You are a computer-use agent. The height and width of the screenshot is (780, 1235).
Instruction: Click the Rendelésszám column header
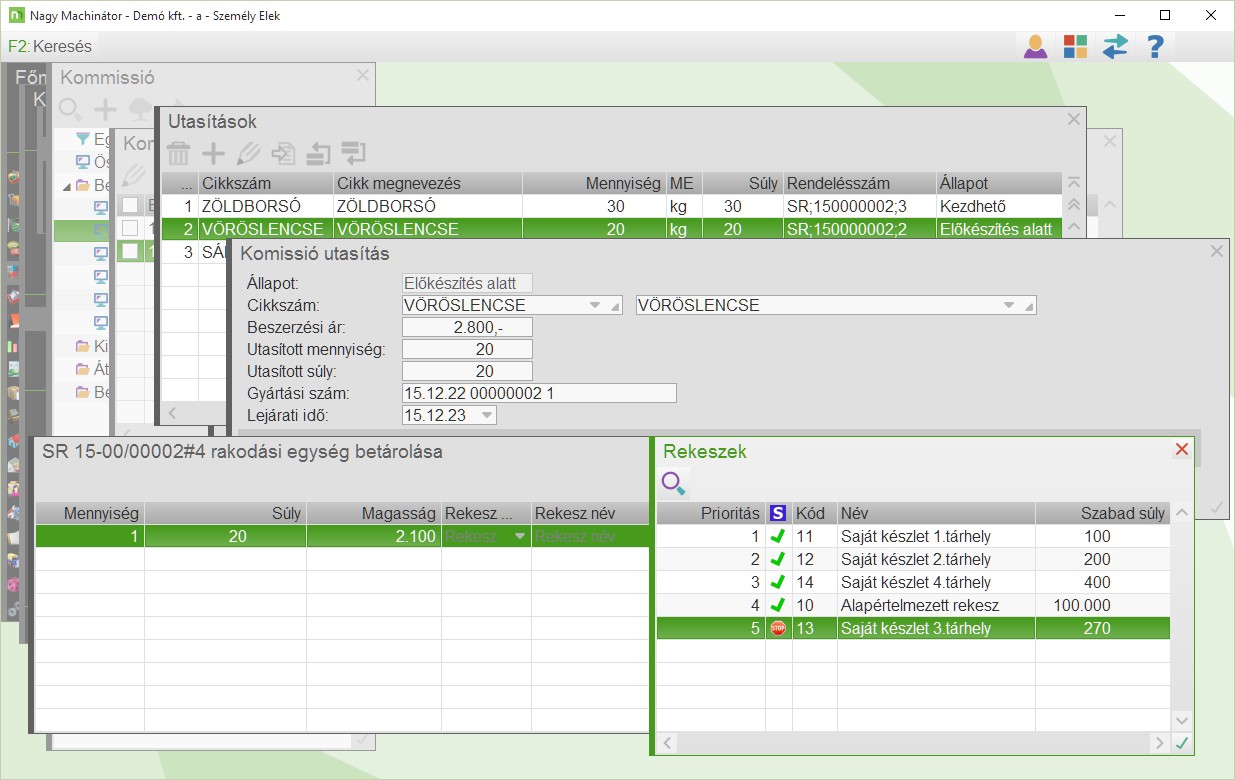tap(859, 183)
